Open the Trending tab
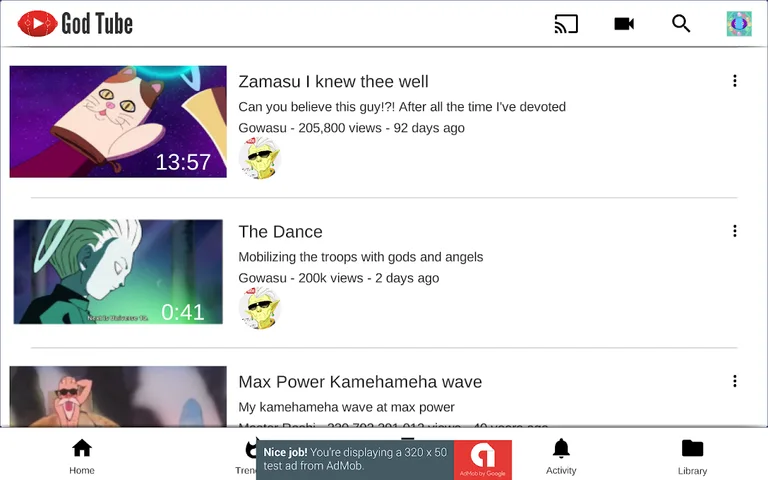This screenshot has height=480, width=768. pyautogui.click(x=246, y=456)
